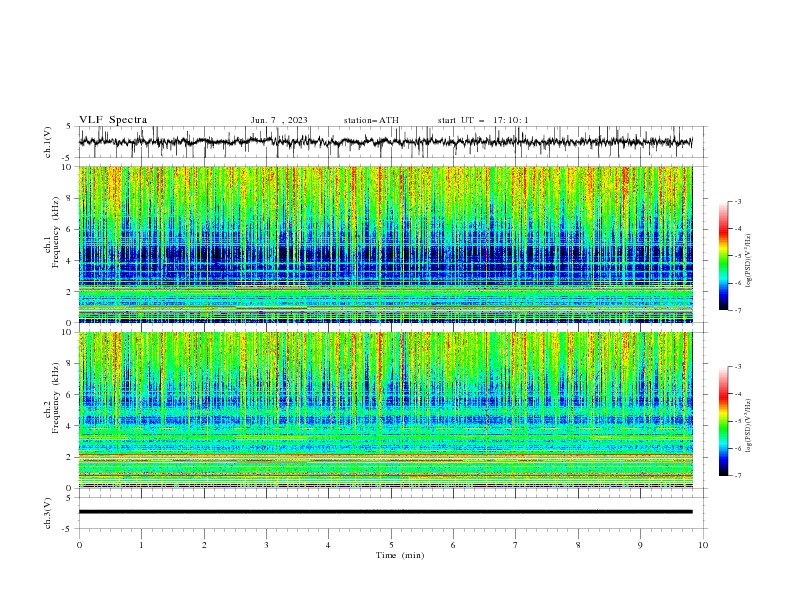The width and height of the screenshot is (792, 612).
Task: Click the ch.2 'log(PSD)(V²/Hz)' color bar label
Action: tap(749, 425)
